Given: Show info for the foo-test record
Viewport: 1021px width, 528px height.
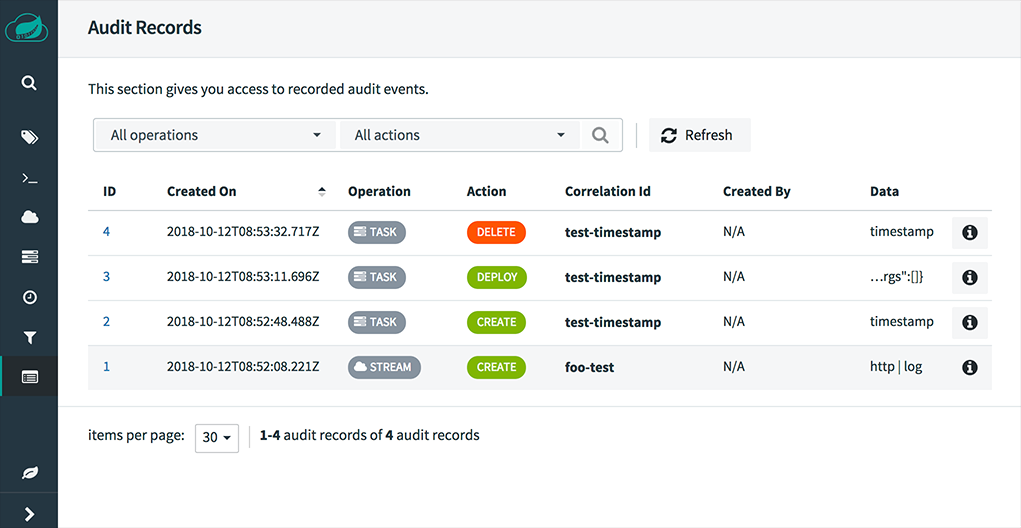Looking at the screenshot, I should 970,367.
